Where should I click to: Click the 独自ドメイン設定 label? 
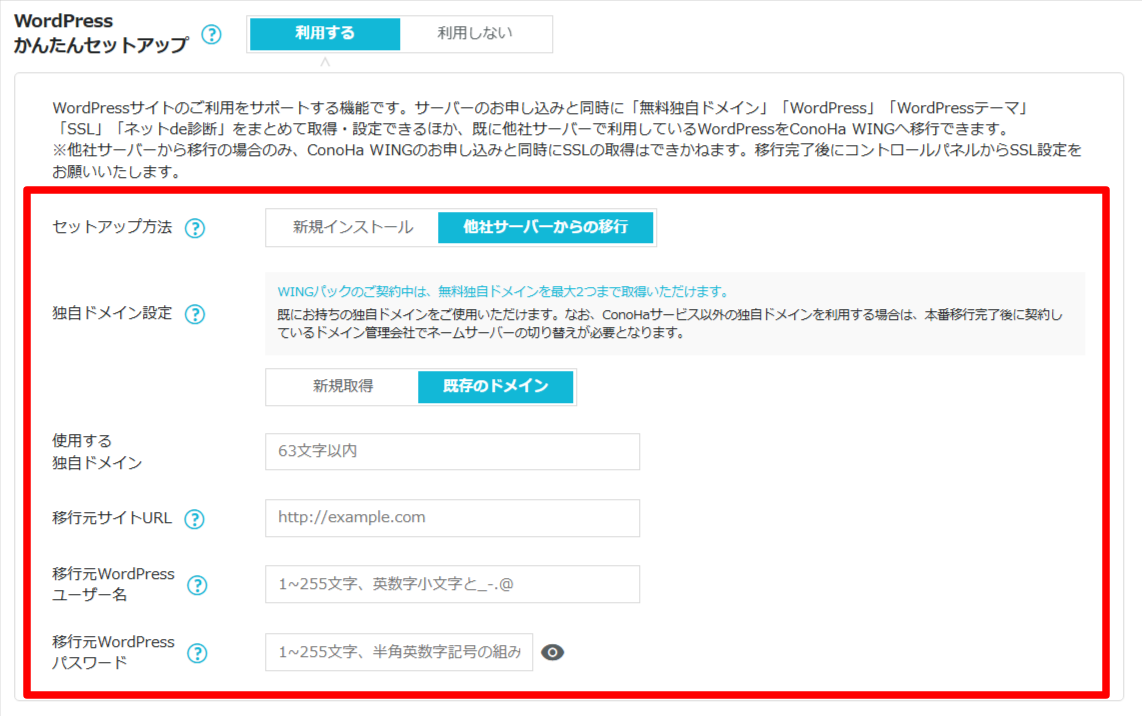tap(112, 313)
